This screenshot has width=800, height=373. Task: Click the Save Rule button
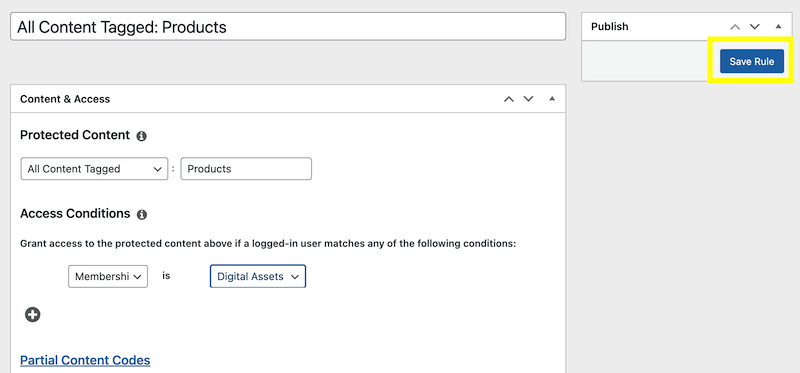point(752,61)
